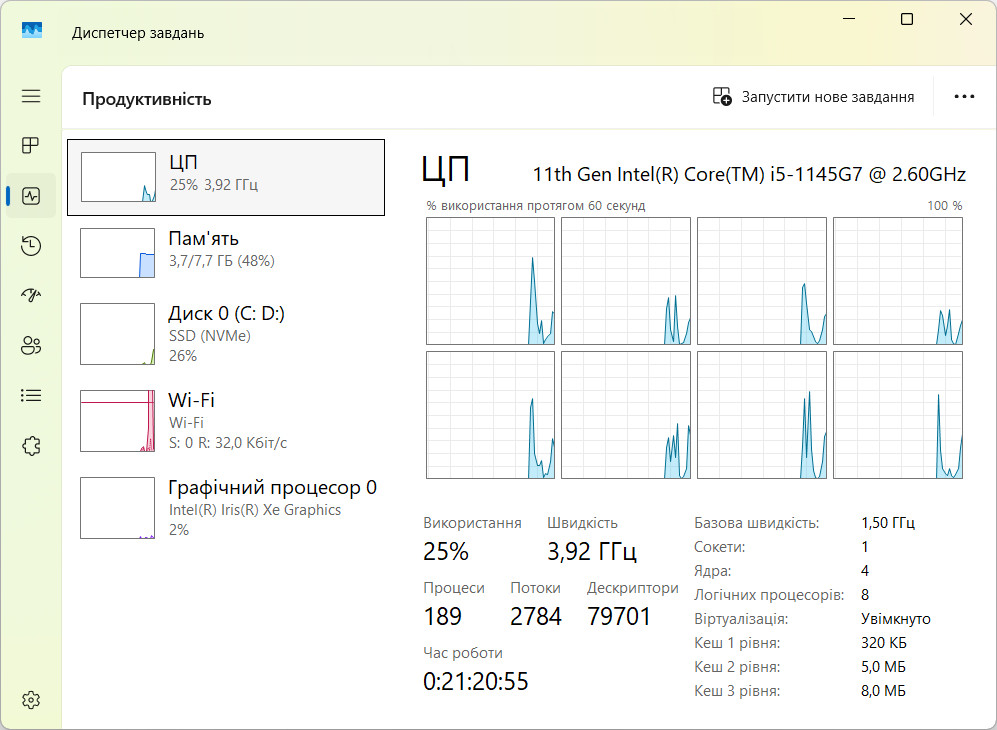Click the Процеси count 189
This screenshot has height=730, width=997.
click(x=443, y=616)
